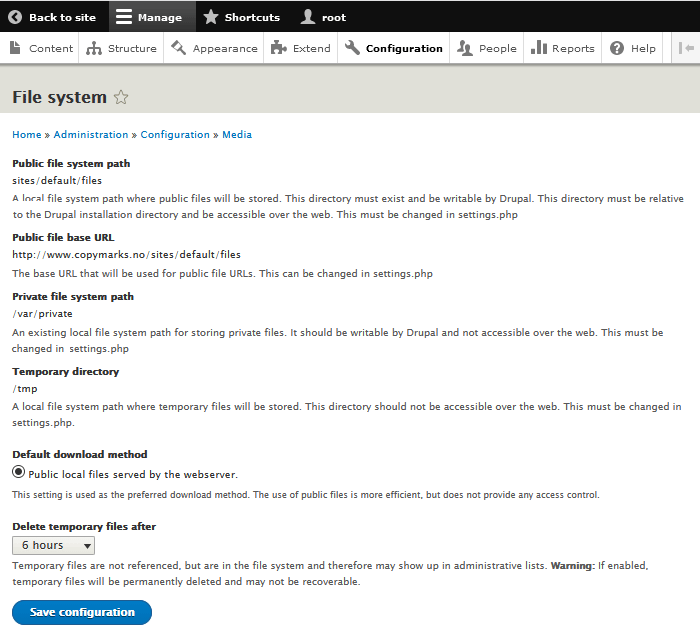Click the Private file system path label

[x=73, y=296]
